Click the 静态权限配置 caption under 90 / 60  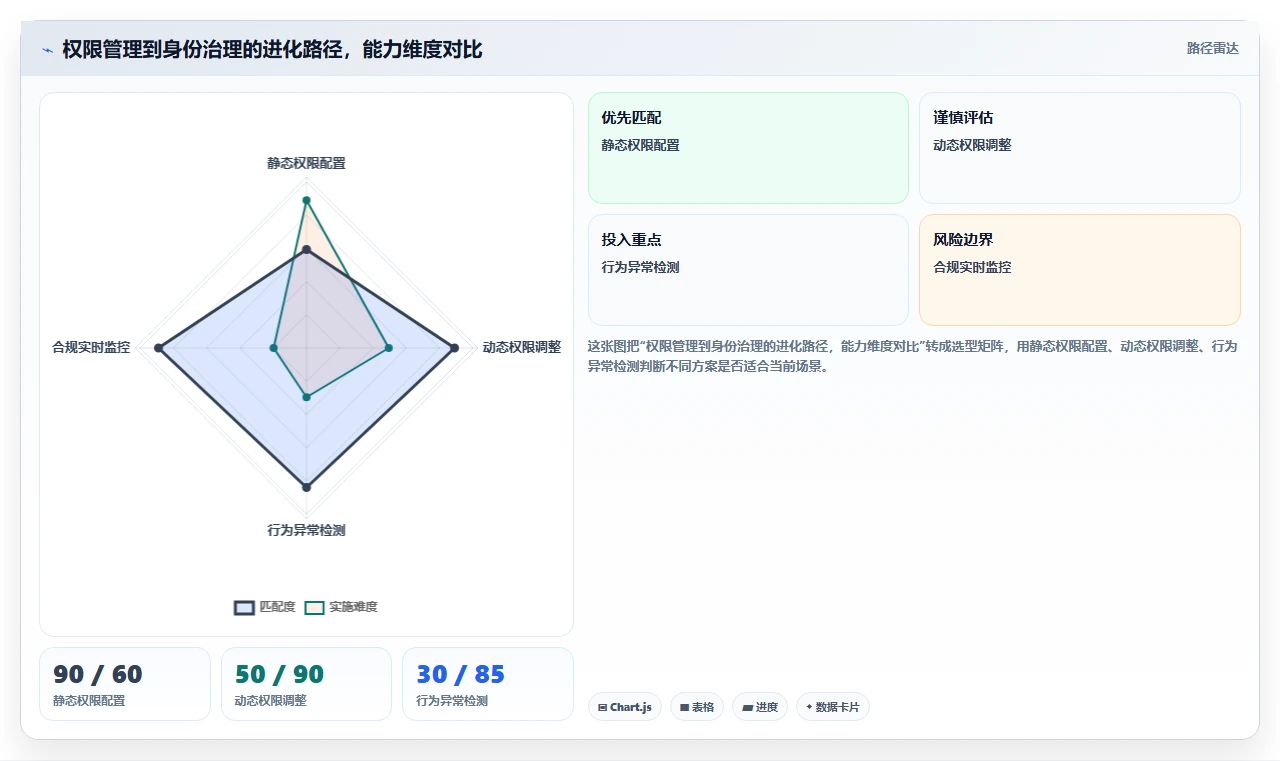[x=89, y=701]
